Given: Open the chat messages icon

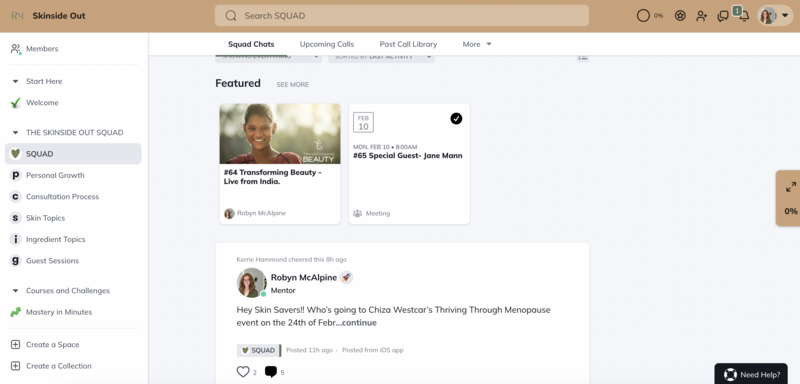Looking at the screenshot, I should (x=722, y=16).
